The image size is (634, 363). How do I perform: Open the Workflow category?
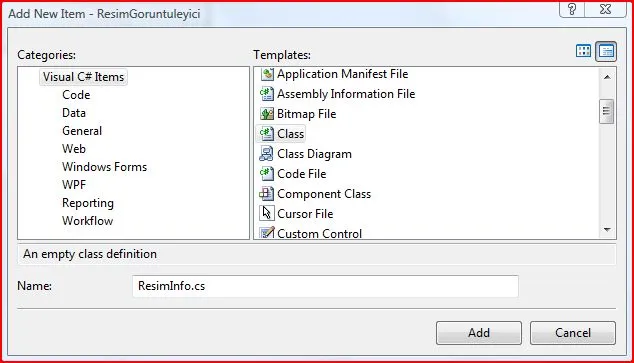[87, 221]
